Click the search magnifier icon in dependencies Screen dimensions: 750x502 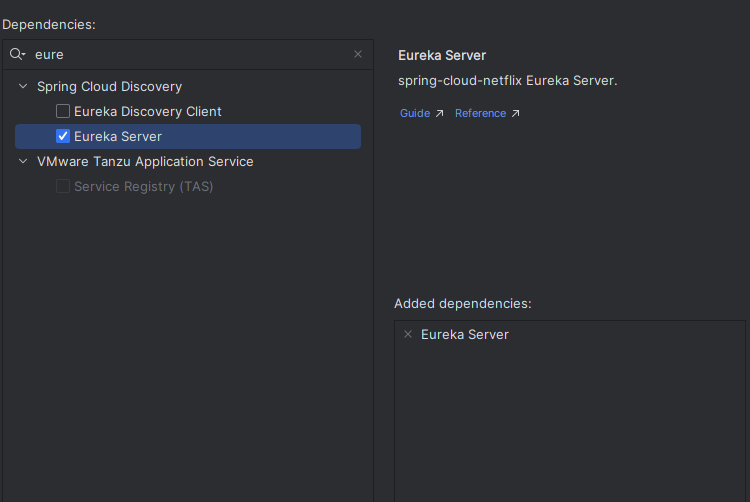pos(17,54)
